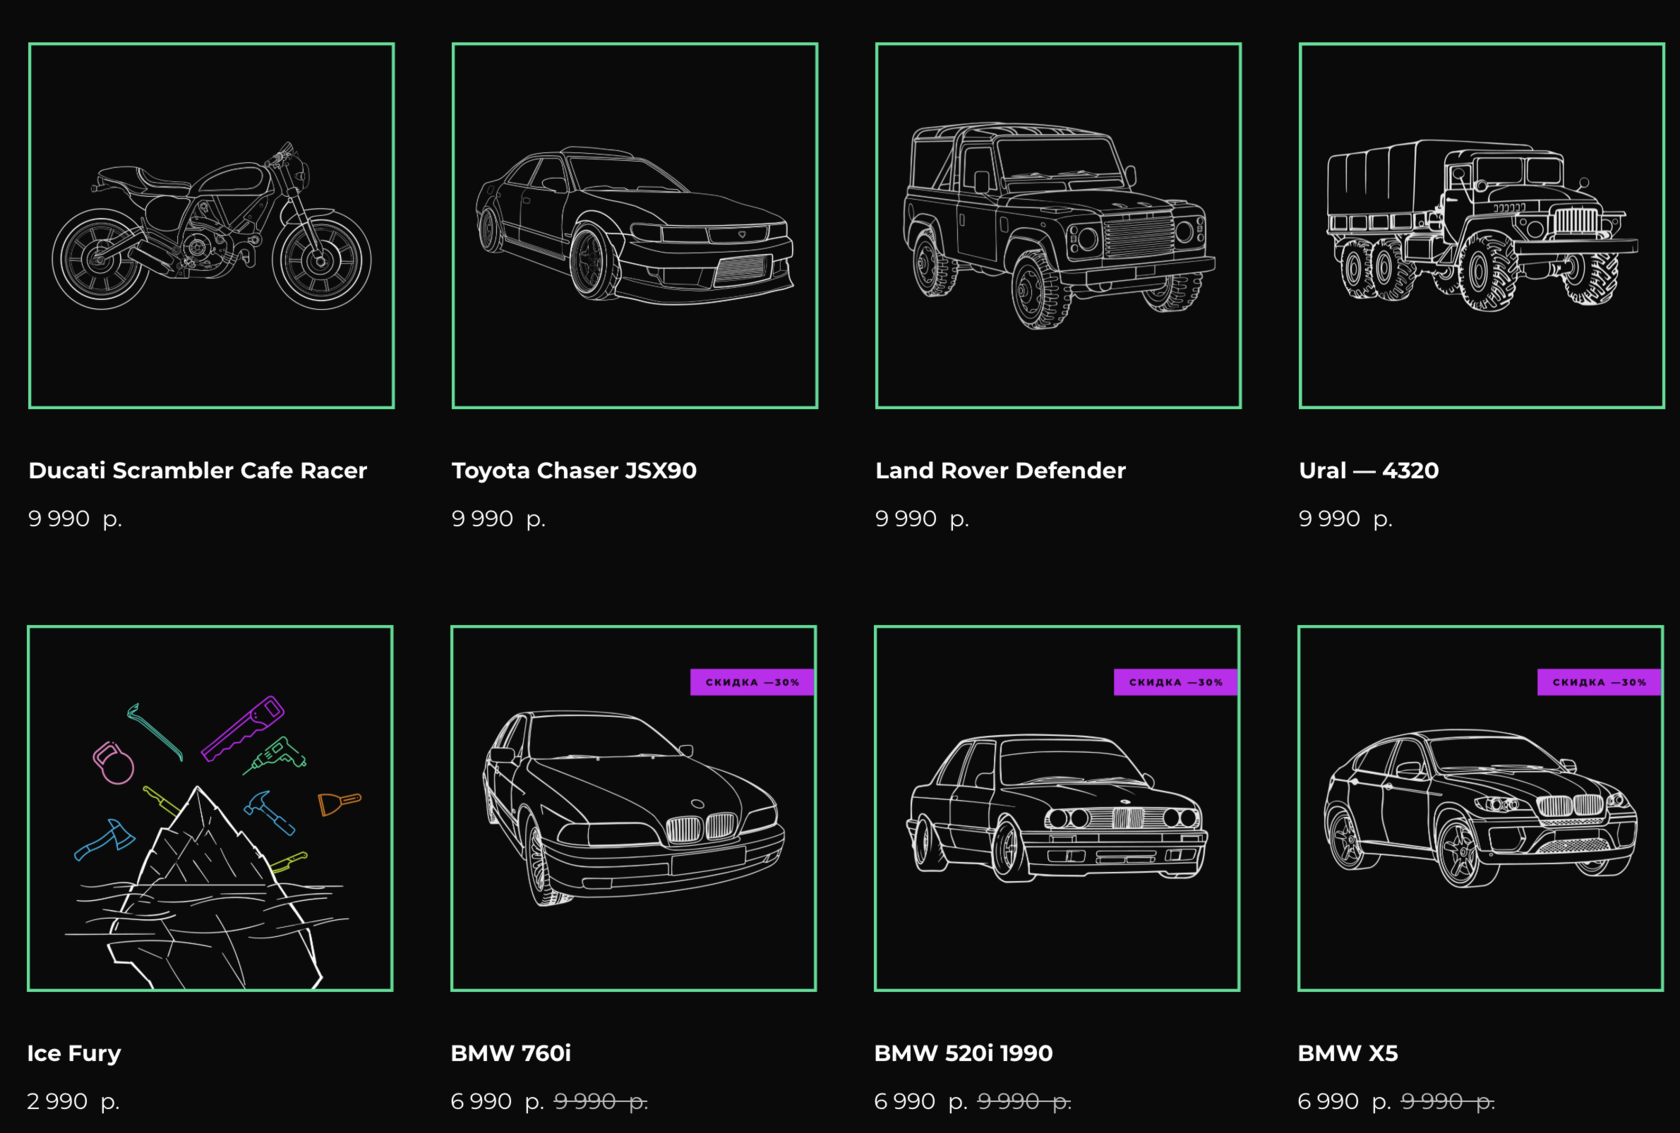Image resolution: width=1680 pixels, height=1133 pixels.
Task: Click the BMW 520i 1990 title
Action: tap(963, 1053)
